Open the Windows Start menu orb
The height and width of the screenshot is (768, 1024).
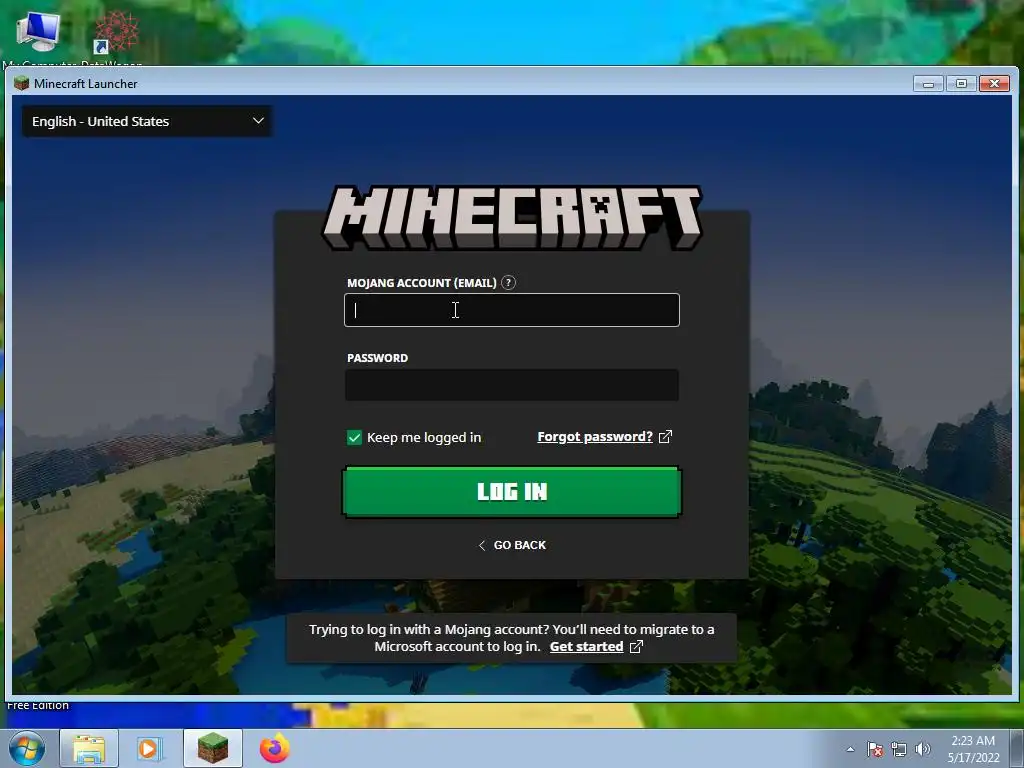pos(26,748)
